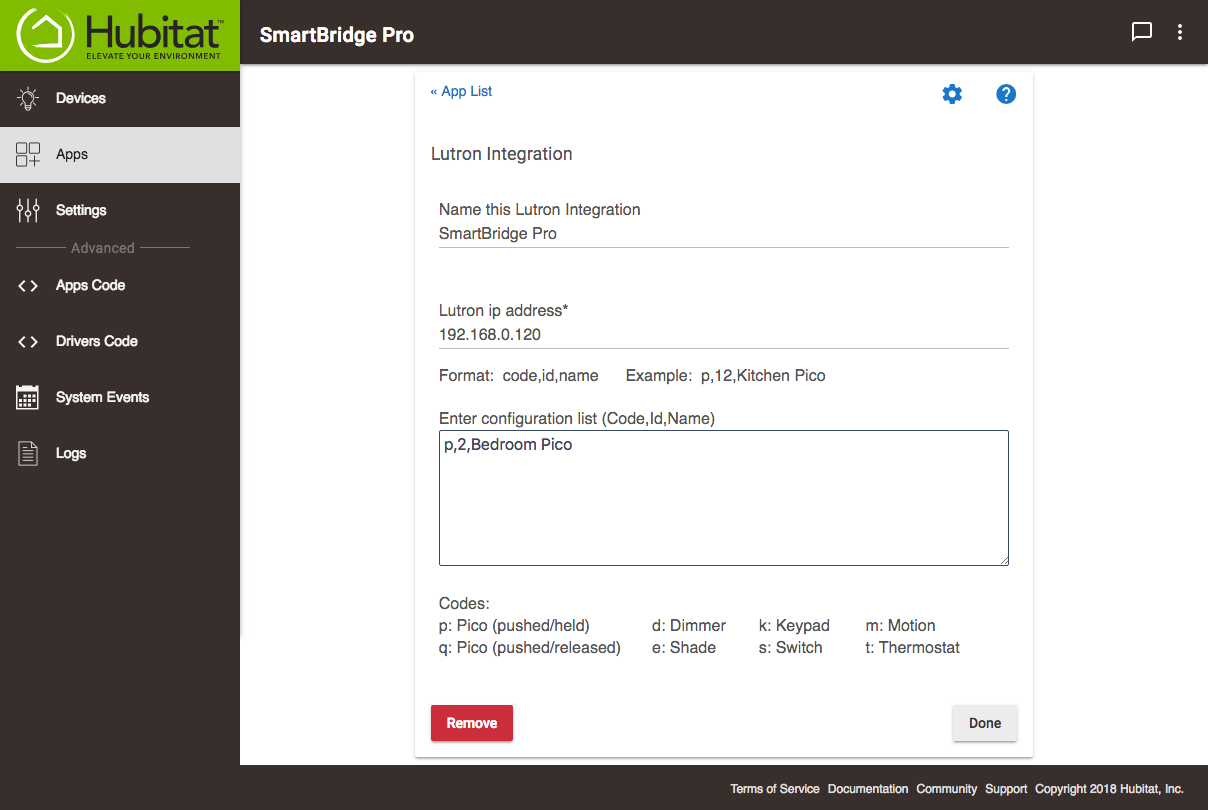Click 'Example: p,12,Kitchen Pico' text

[725, 376]
